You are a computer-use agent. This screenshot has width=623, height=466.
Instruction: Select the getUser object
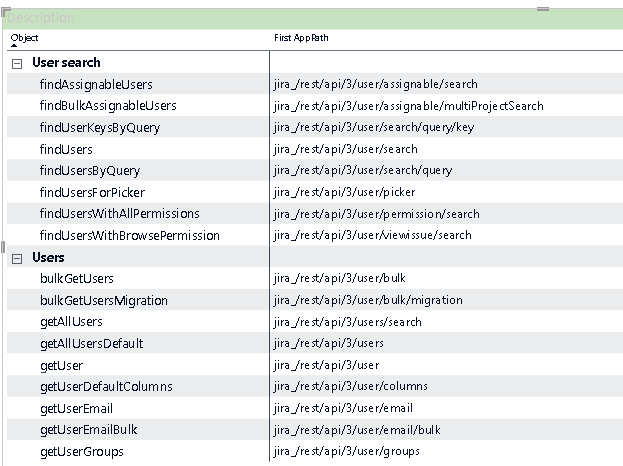pyautogui.click(x=62, y=365)
